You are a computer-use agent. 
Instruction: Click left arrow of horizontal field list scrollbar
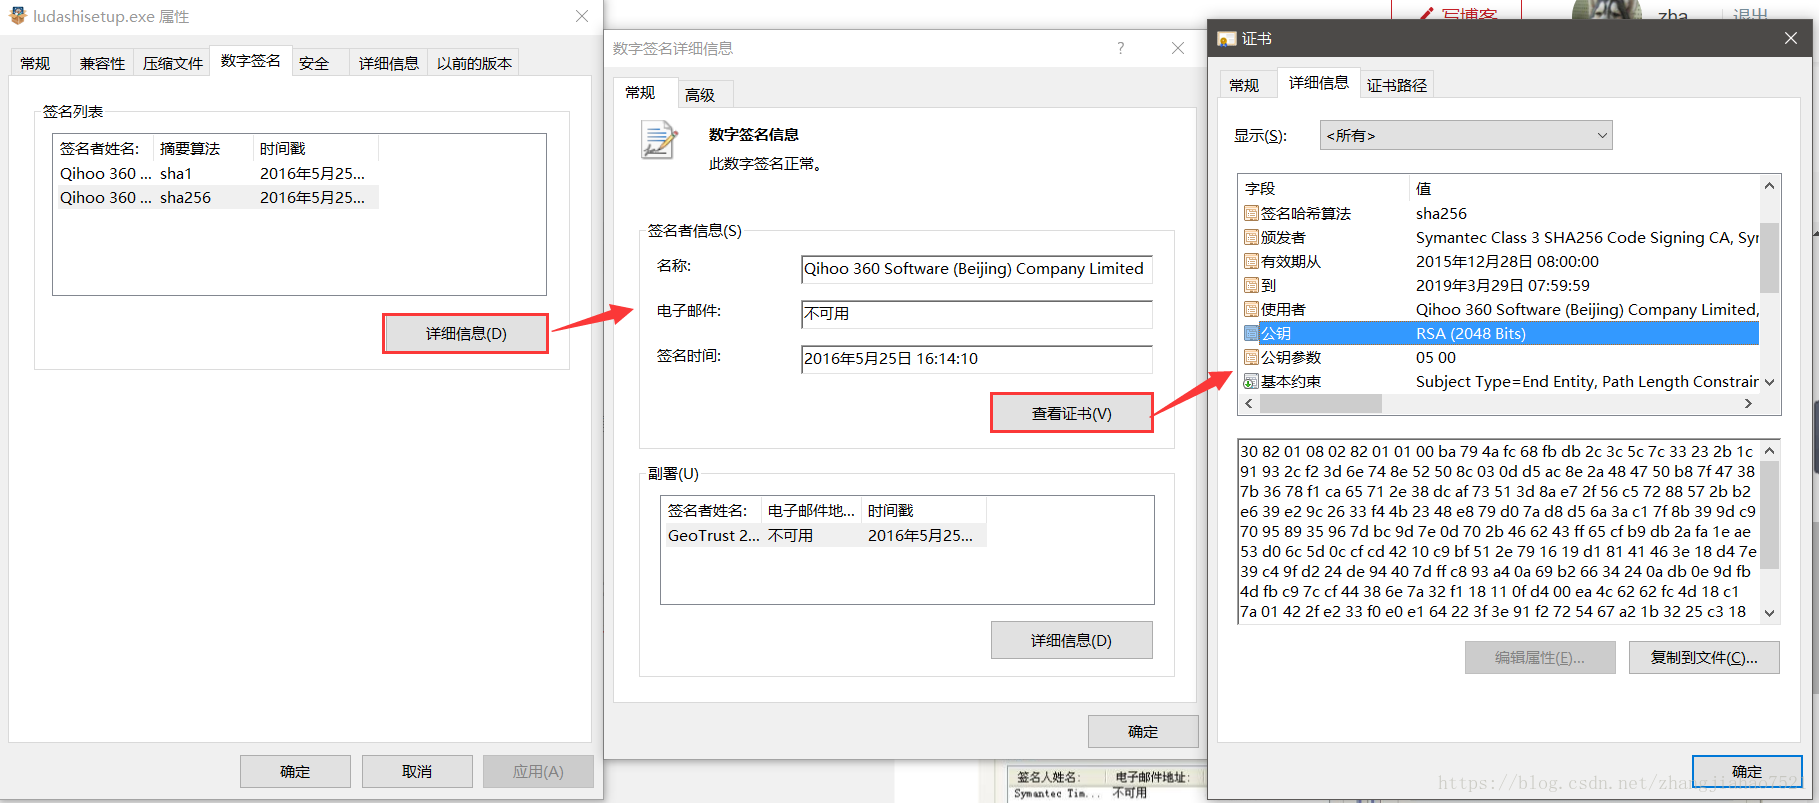tap(1249, 403)
